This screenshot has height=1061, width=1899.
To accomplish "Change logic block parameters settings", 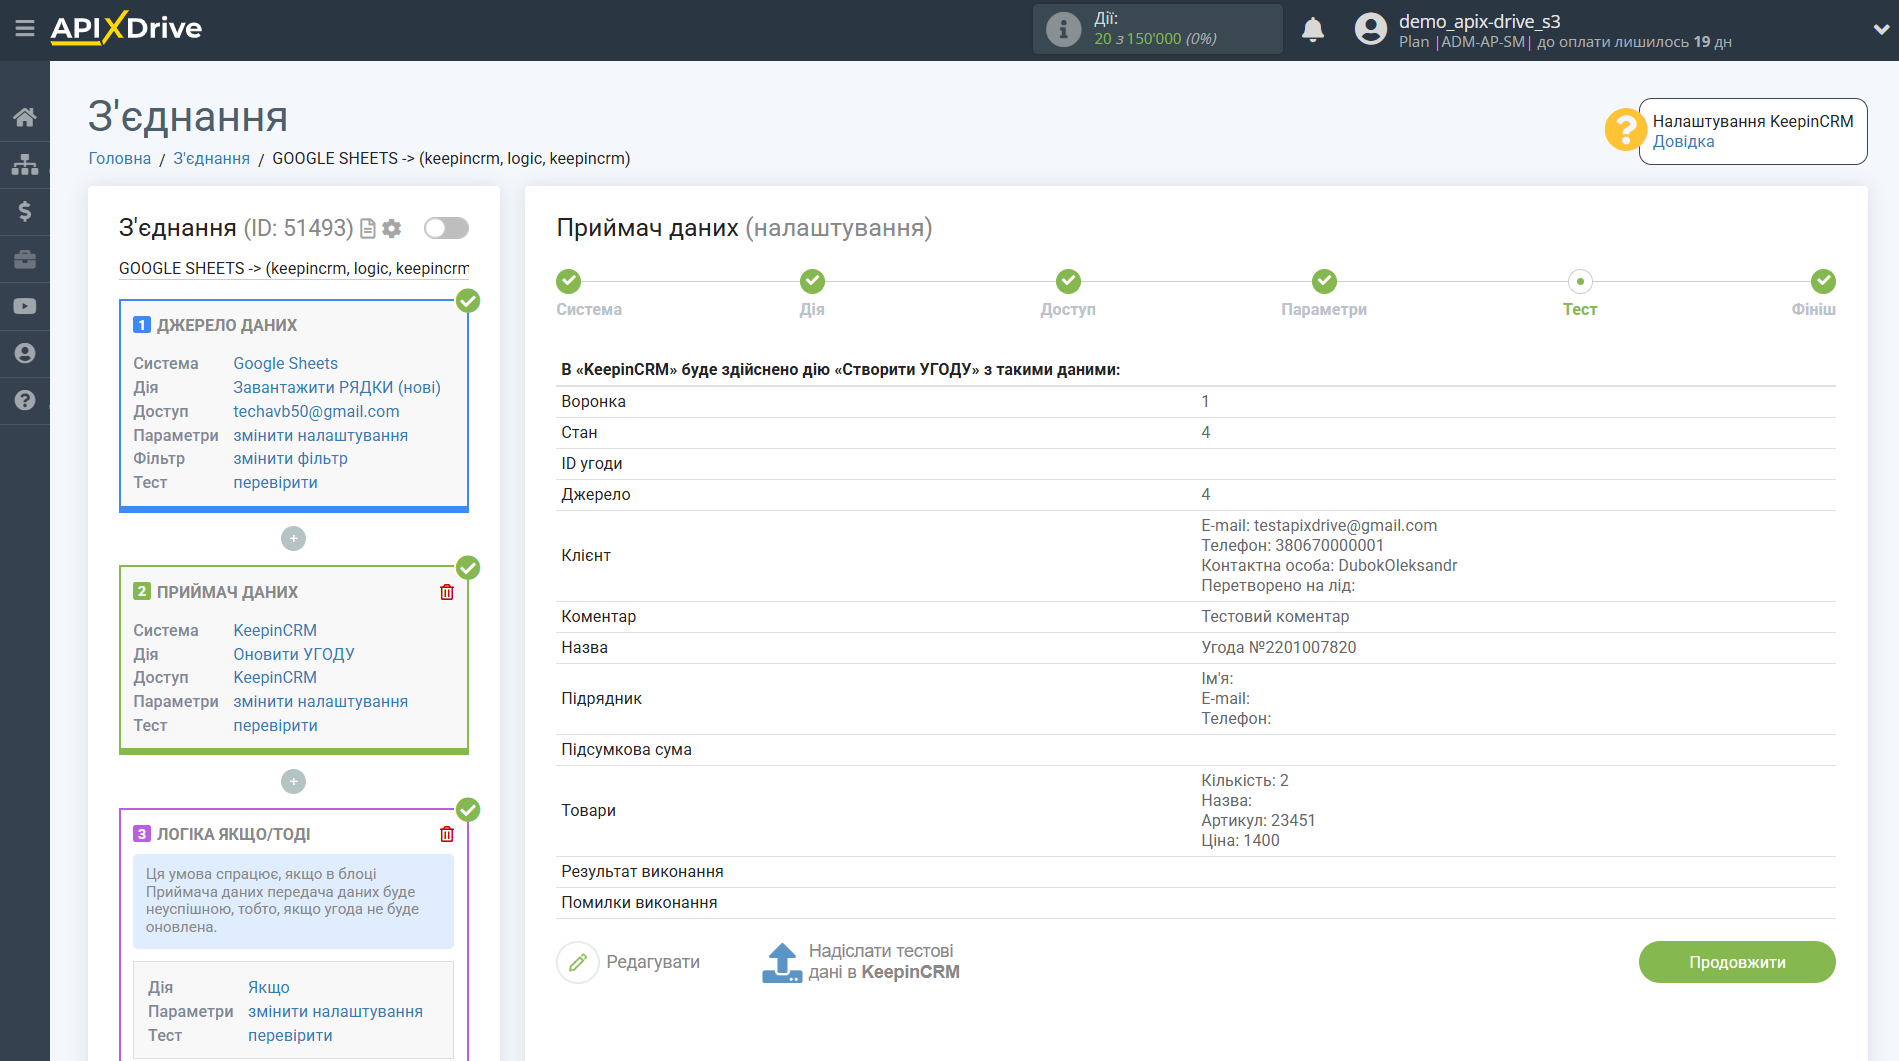I will [x=335, y=1011].
